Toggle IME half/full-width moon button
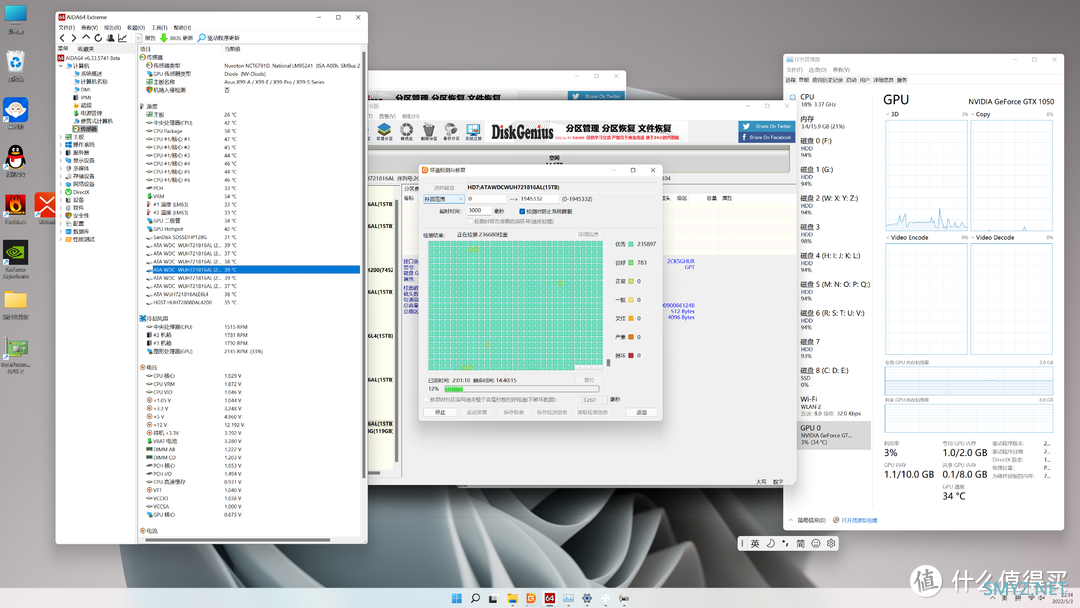Image resolution: width=1080 pixels, height=608 pixels. (x=770, y=543)
